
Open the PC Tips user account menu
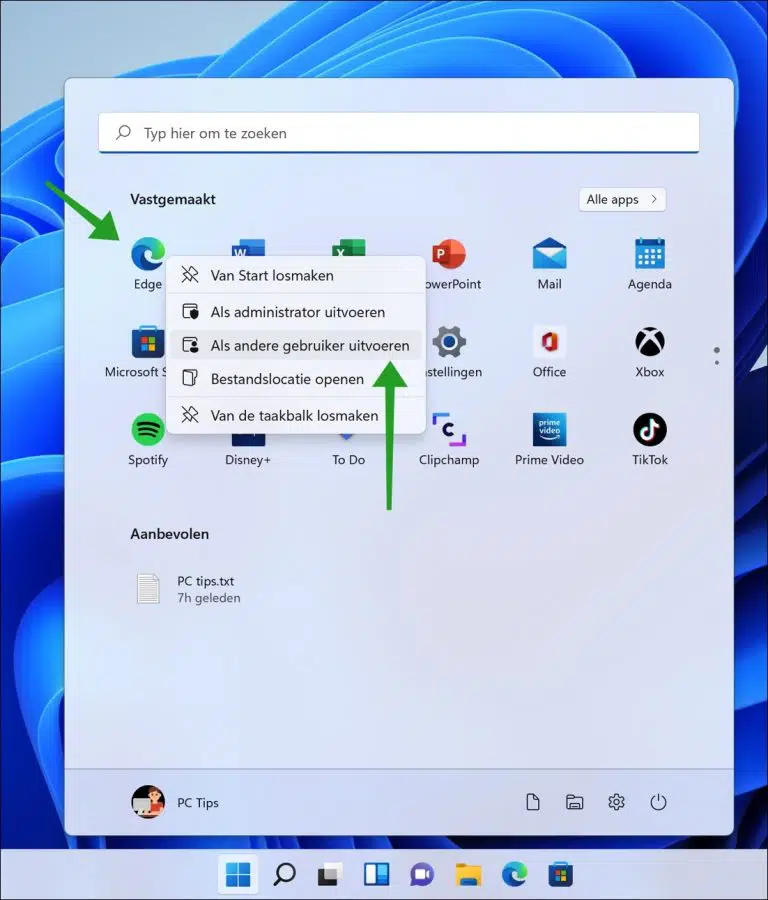click(x=176, y=802)
